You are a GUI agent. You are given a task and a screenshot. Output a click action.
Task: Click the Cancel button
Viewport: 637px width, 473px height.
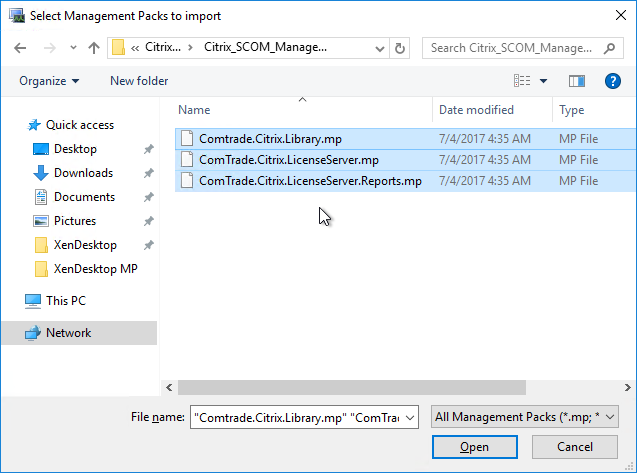point(575,447)
